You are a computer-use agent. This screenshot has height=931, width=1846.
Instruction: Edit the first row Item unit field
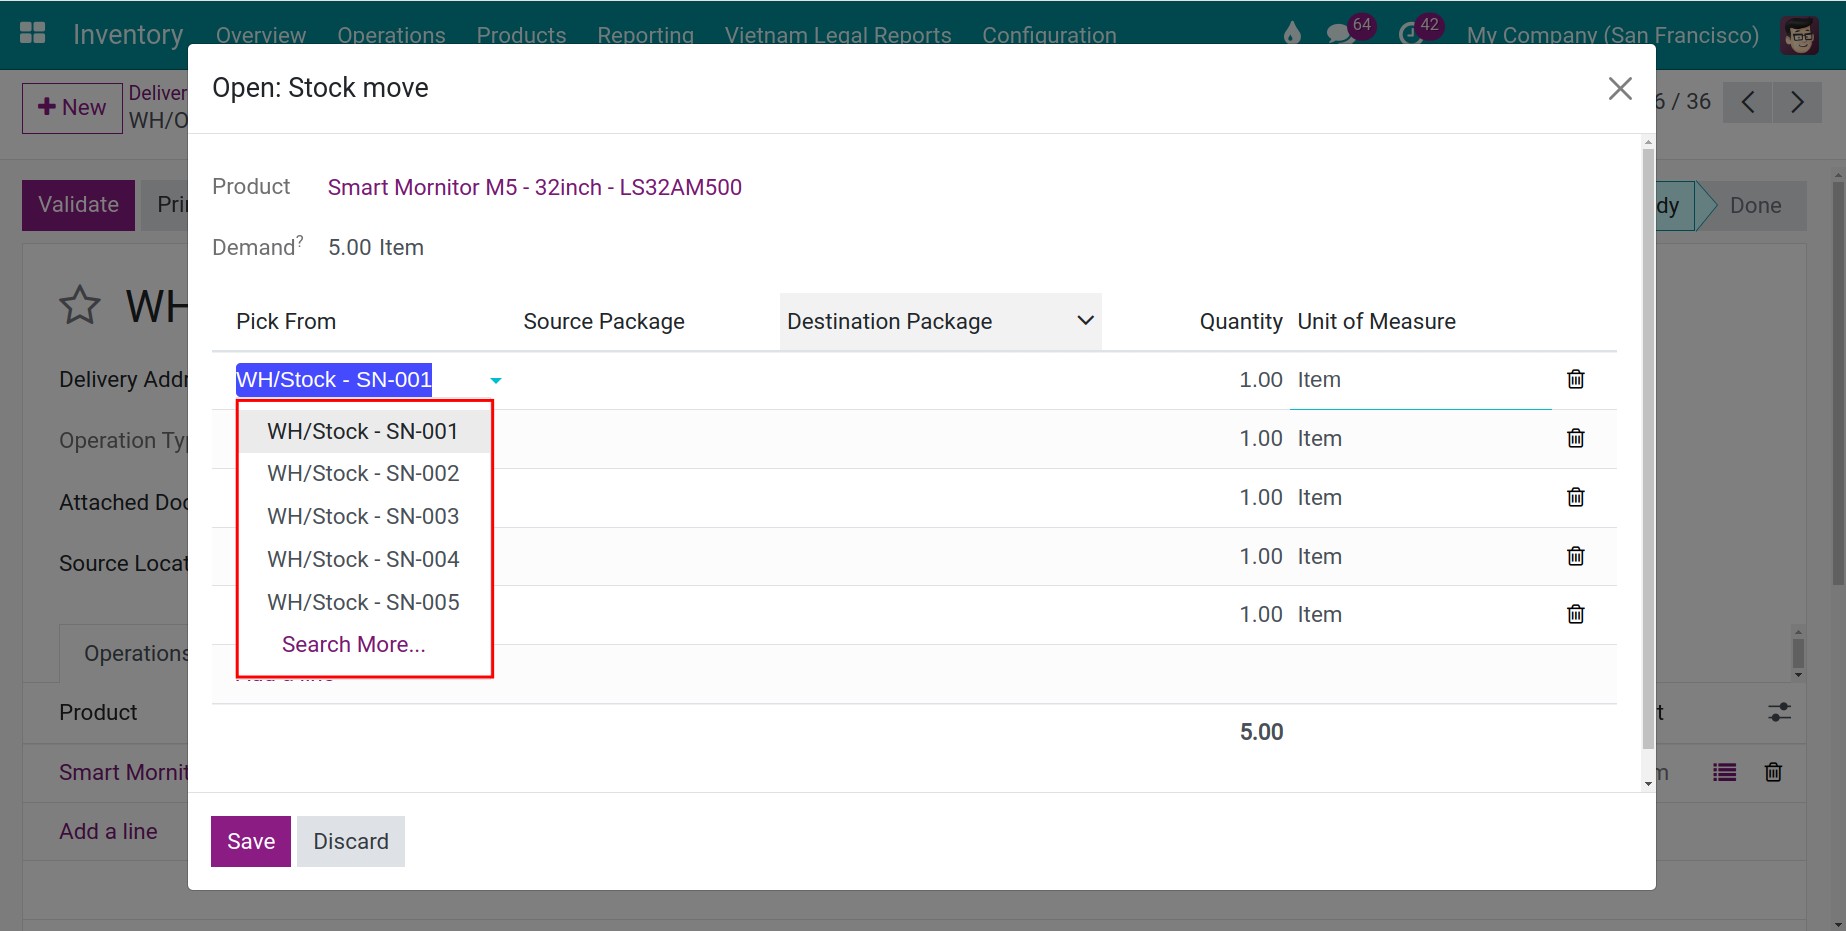click(x=1420, y=380)
